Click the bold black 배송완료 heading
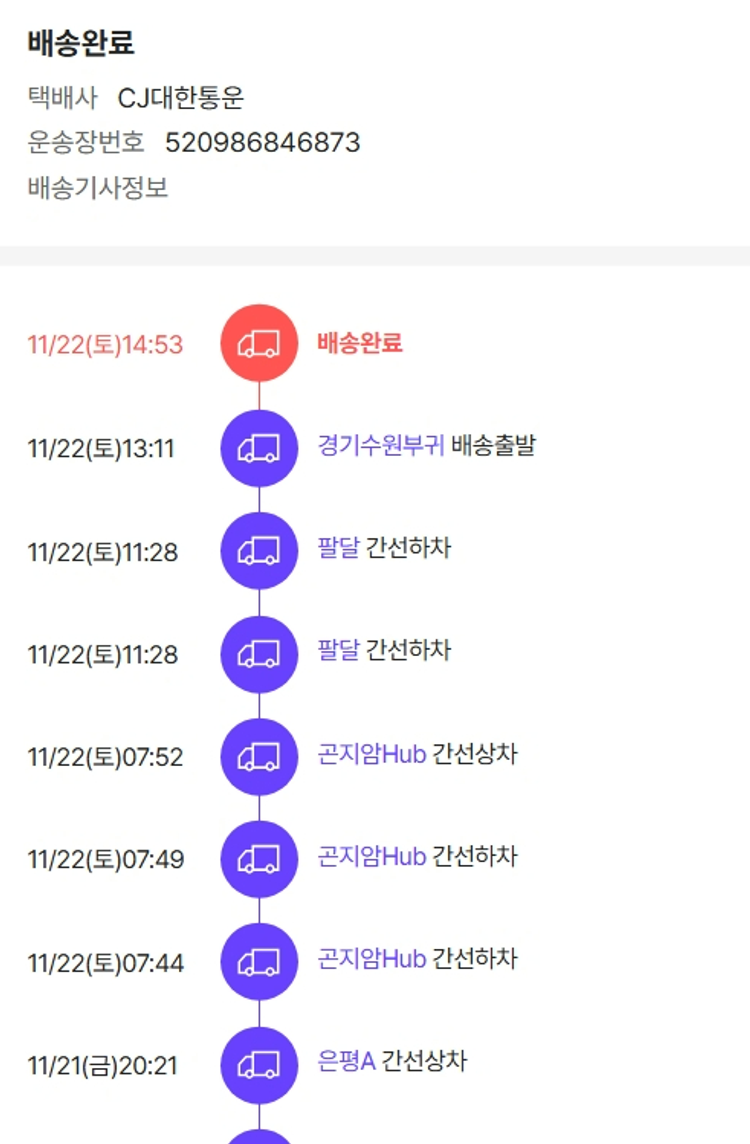Viewport: 750px width, 1144px height. 81,44
